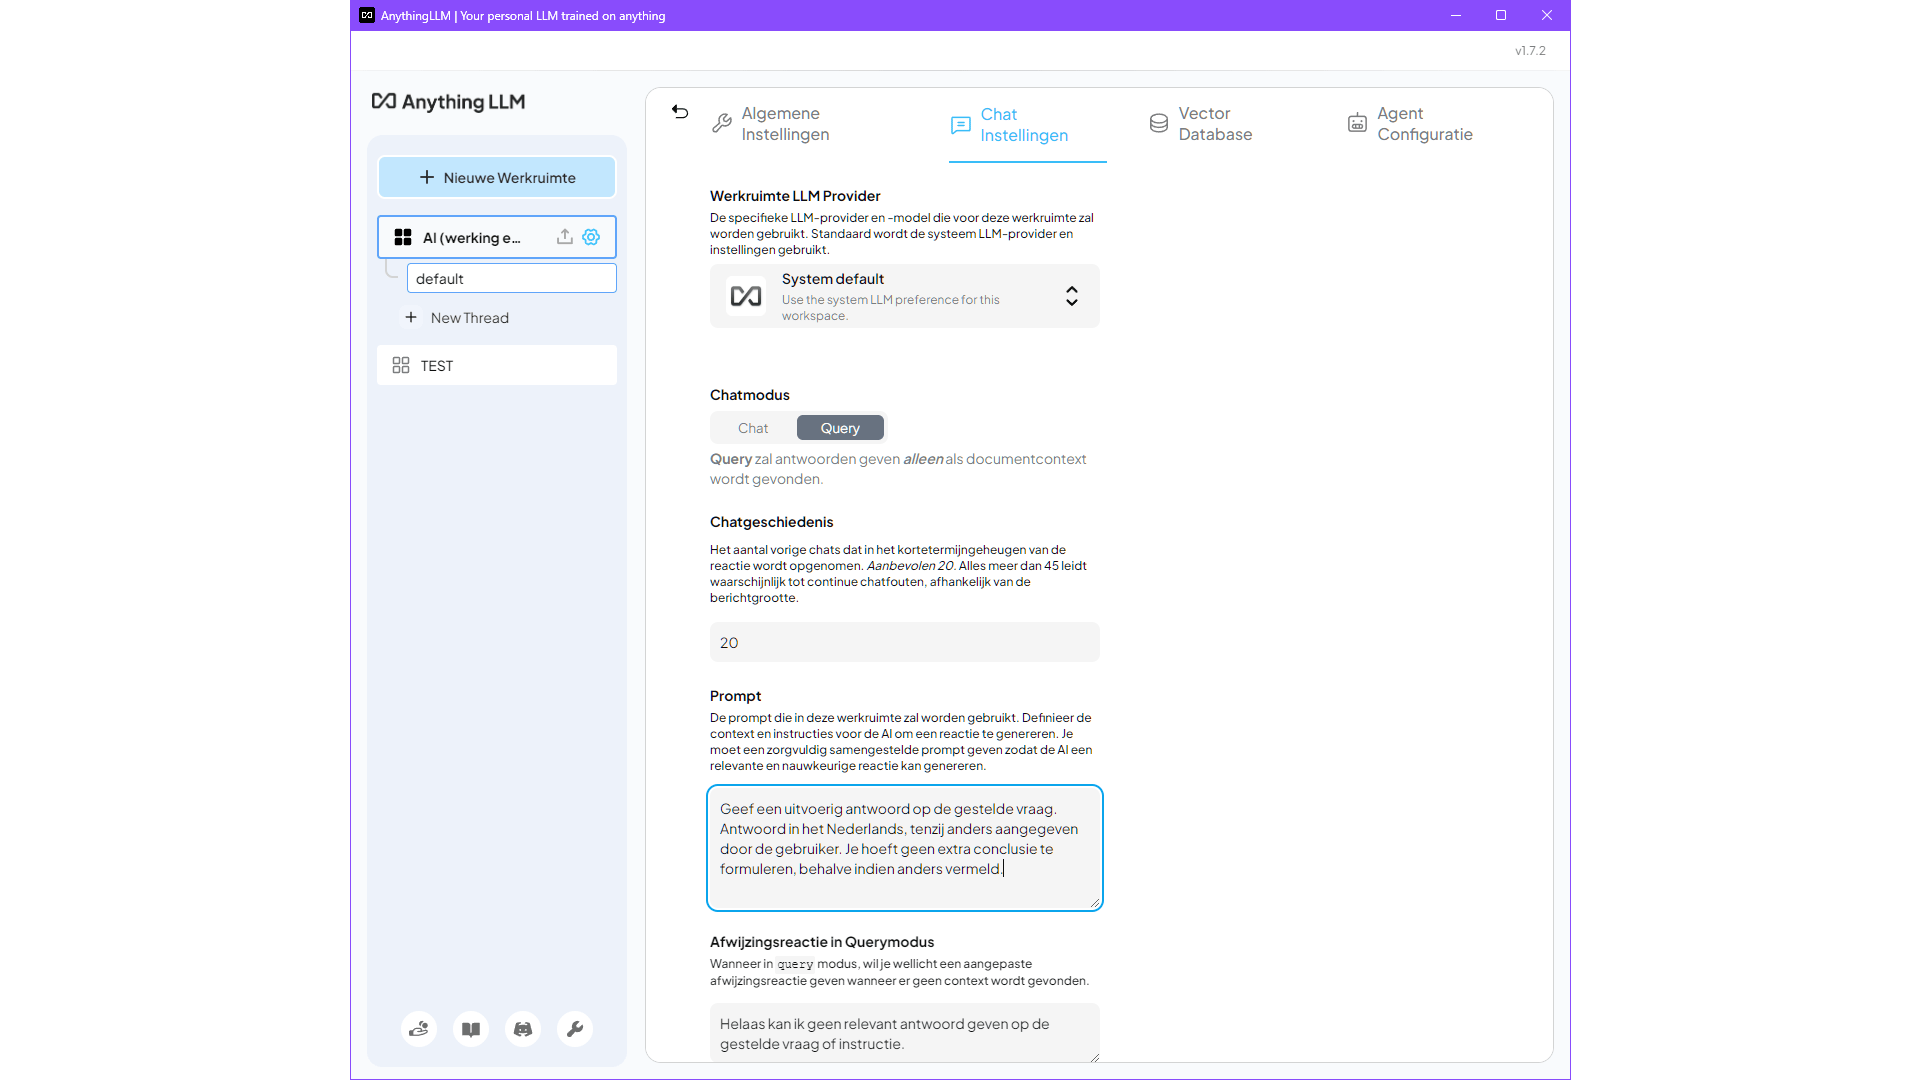
Task: Click the chat history number field
Action: [x=904, y=643]
